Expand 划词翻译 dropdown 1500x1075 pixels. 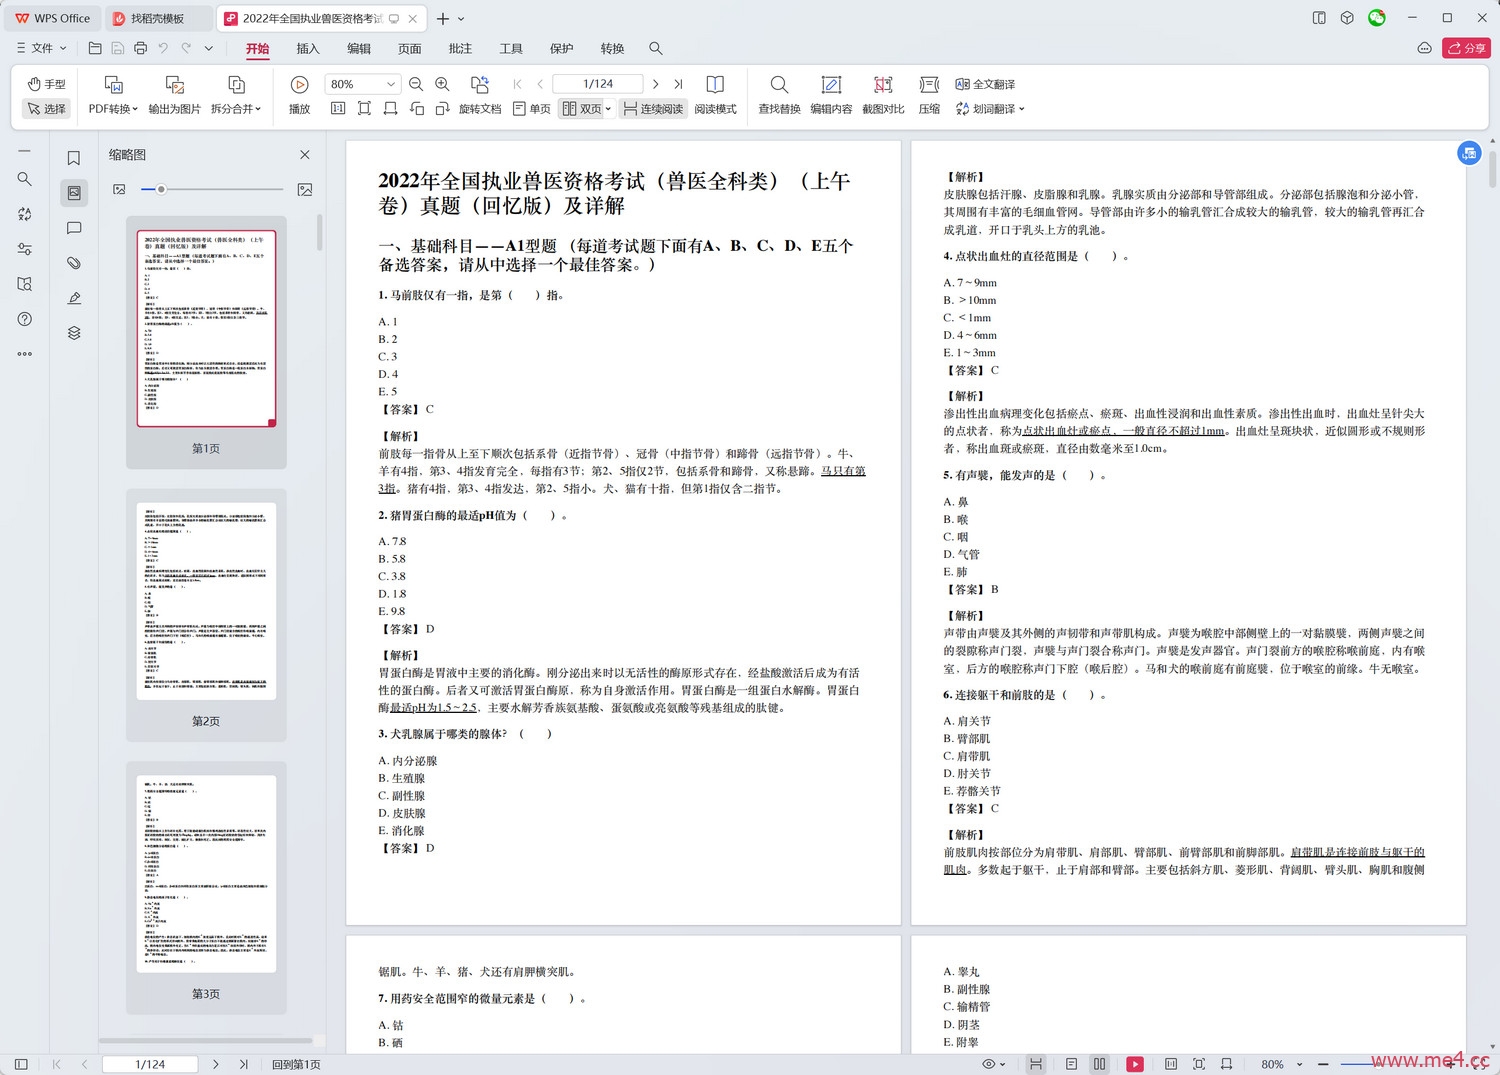[990, 108]
